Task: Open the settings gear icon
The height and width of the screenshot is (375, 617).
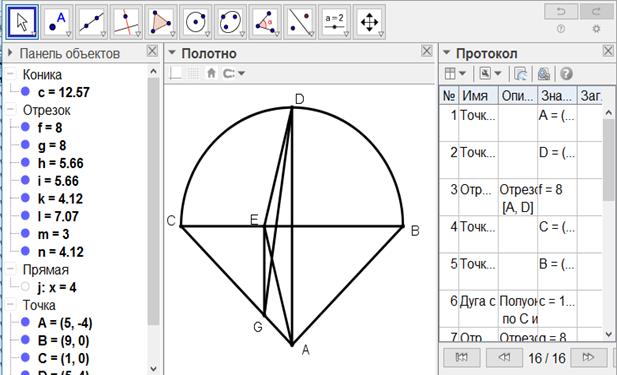Action: [x=596, y=29]
